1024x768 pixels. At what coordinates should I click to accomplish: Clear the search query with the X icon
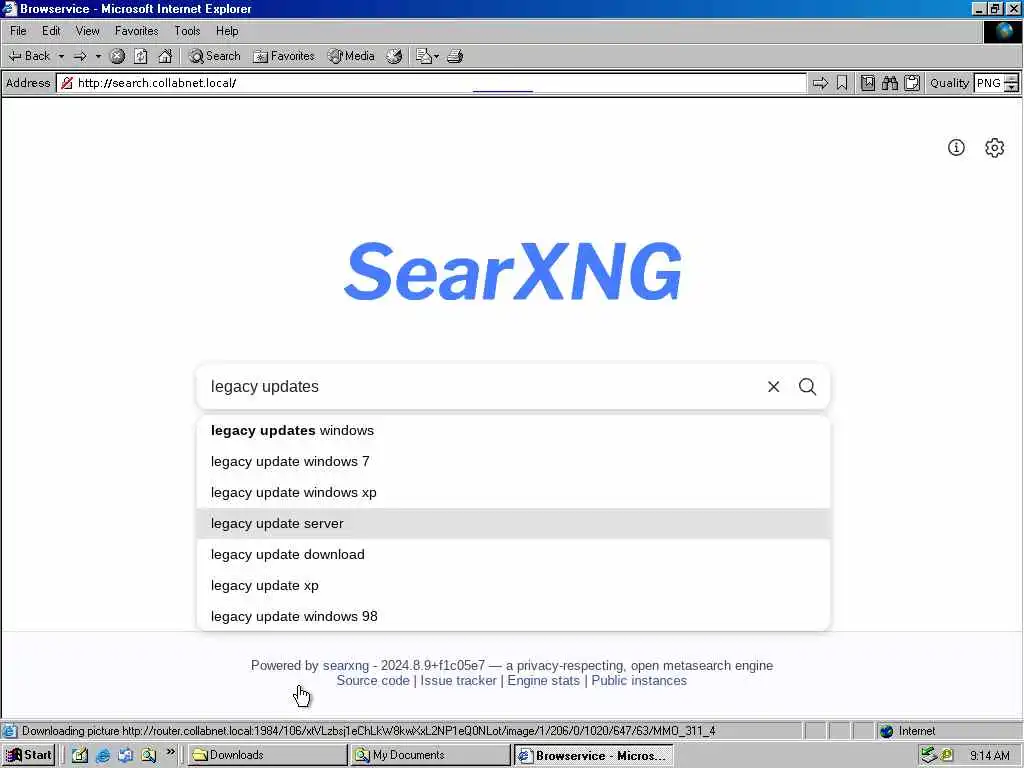tap(773, 387)
